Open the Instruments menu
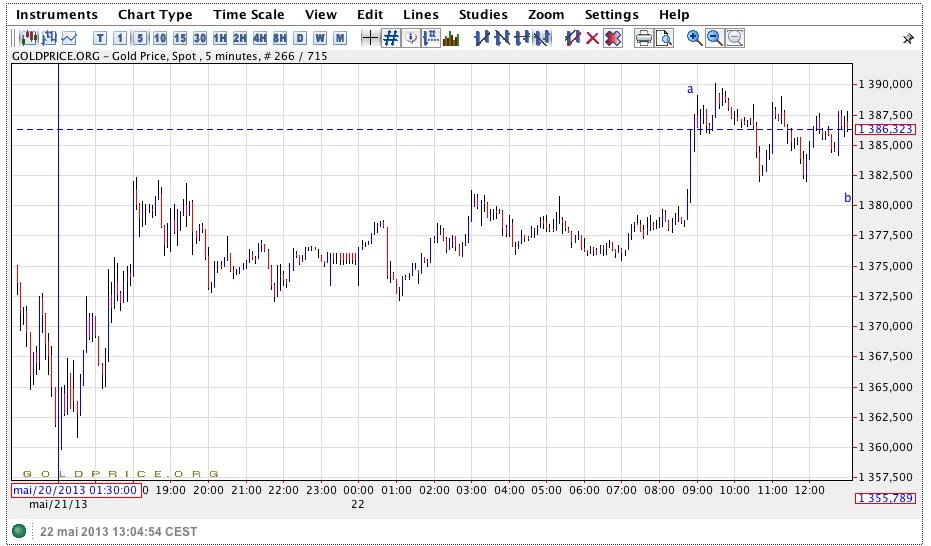The image size is (931, 546). tap(57, 14)
